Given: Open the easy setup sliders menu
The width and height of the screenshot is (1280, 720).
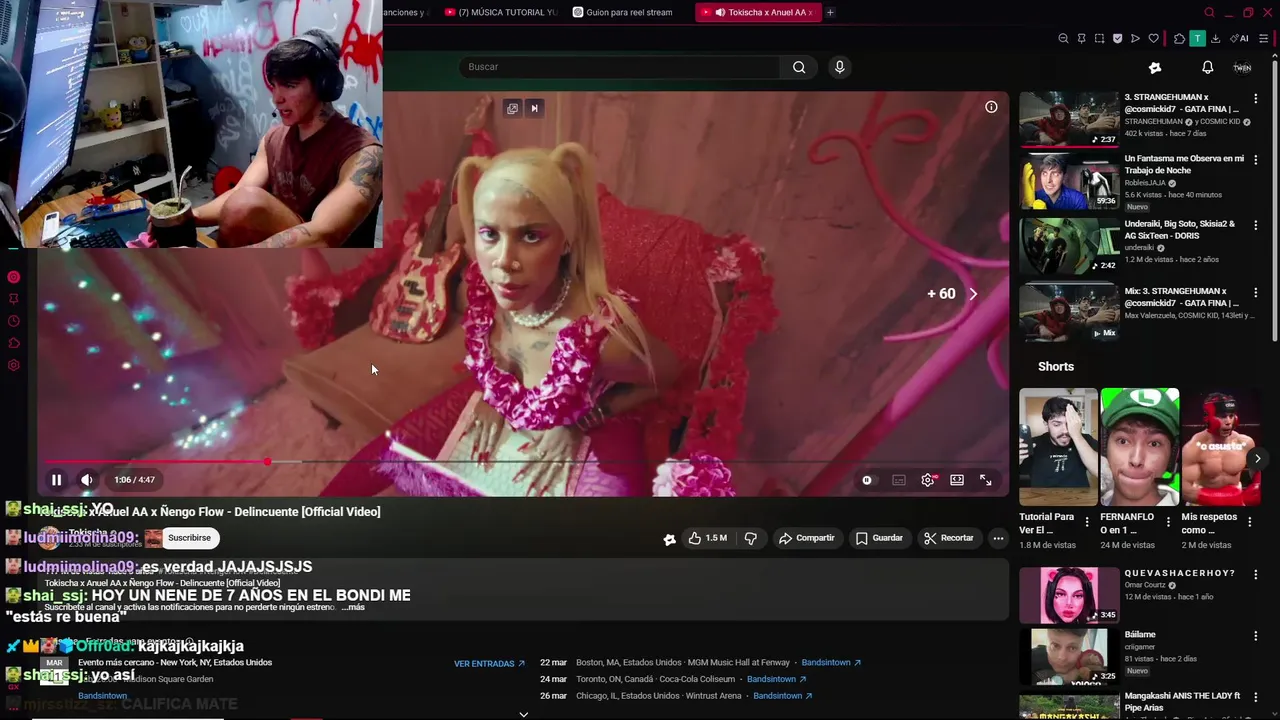Looking at the screenshot, I should [x=1264, y=39].
